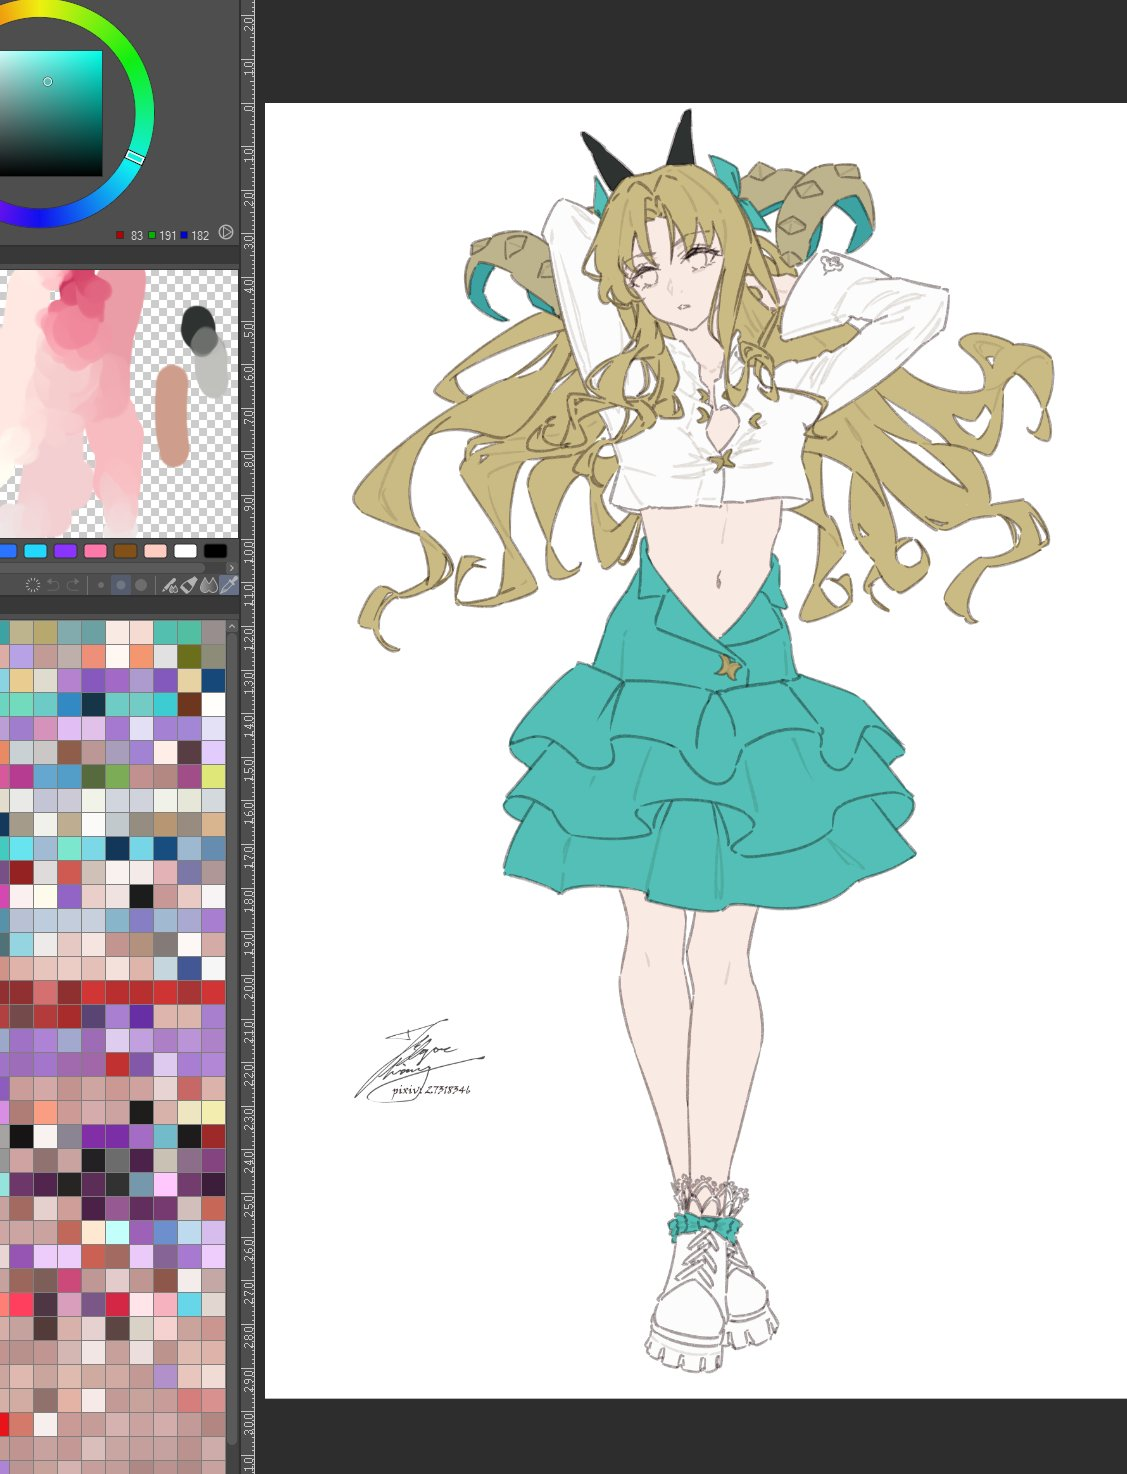Screen dimensions: 1127x1474
Task: Select the large brush size dot
Action: tap(141, 585)
